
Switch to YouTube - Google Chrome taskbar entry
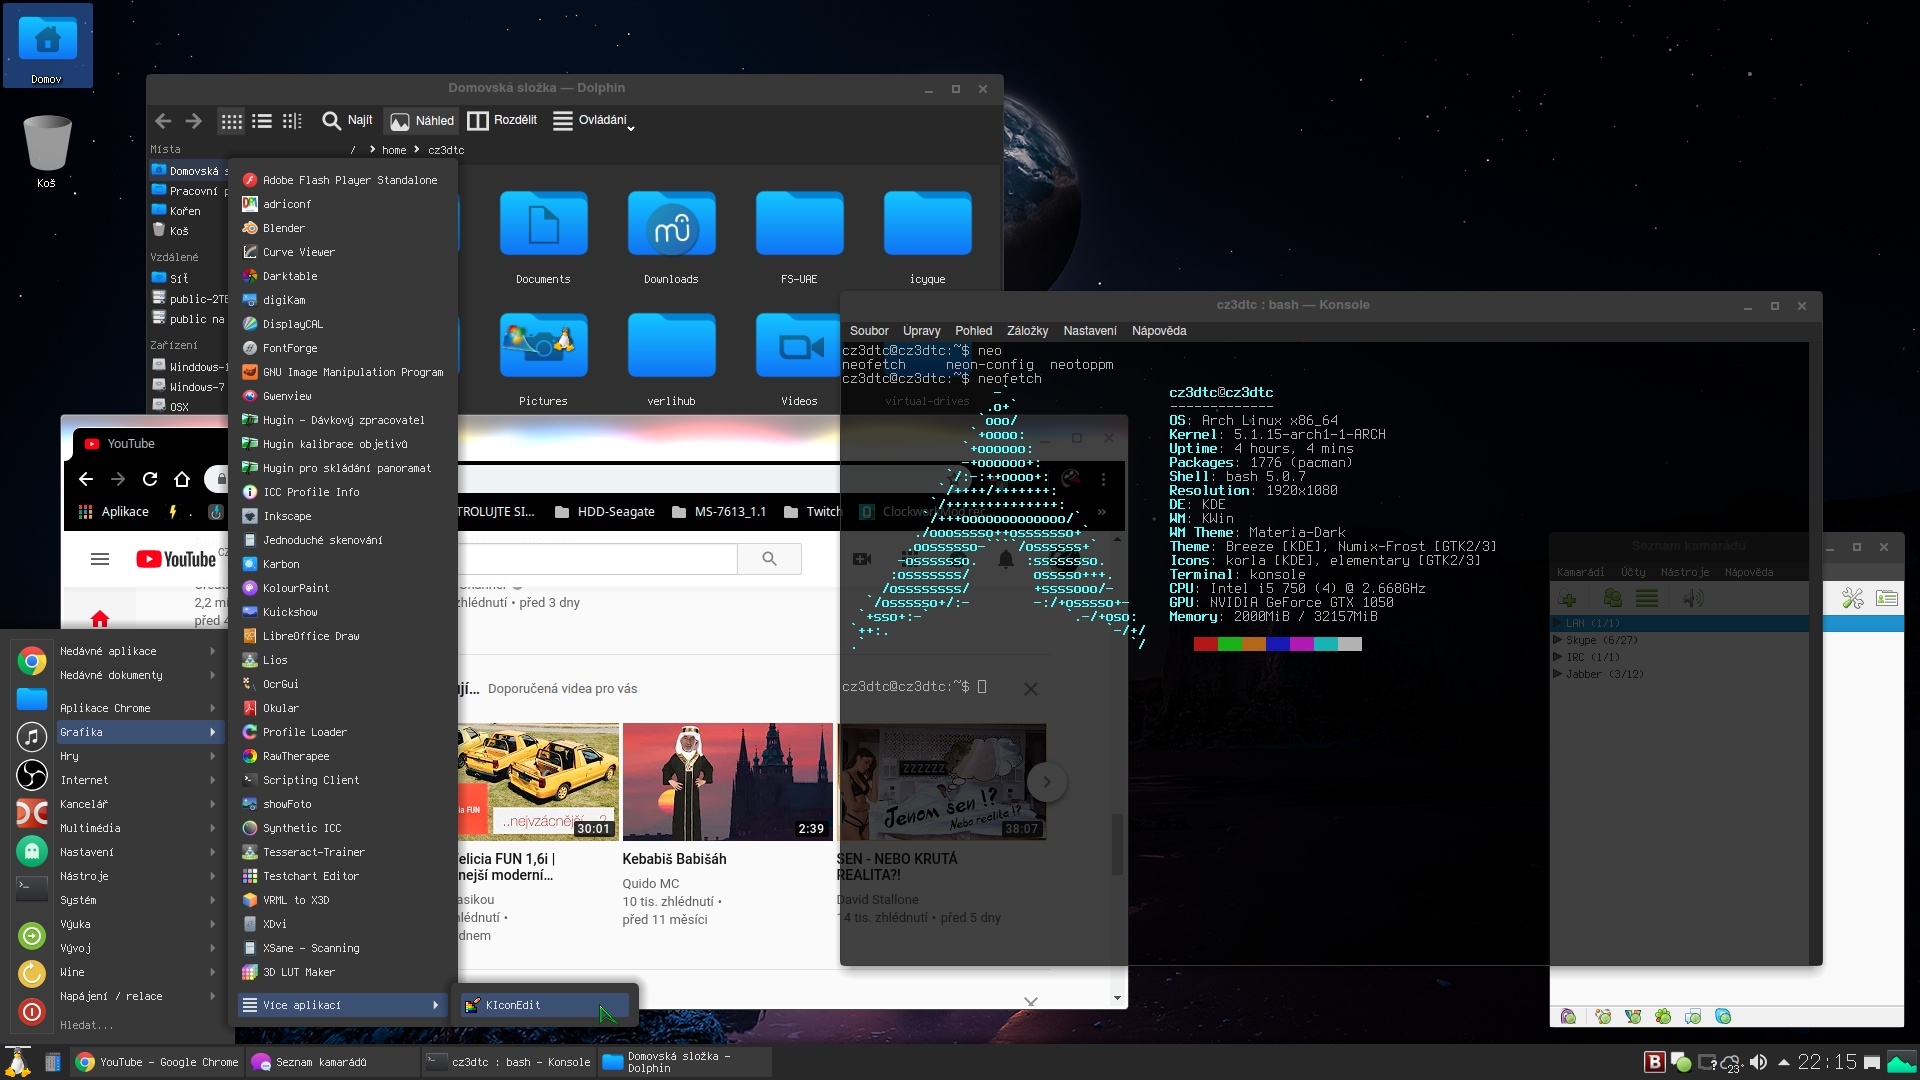click(158, 1062)
